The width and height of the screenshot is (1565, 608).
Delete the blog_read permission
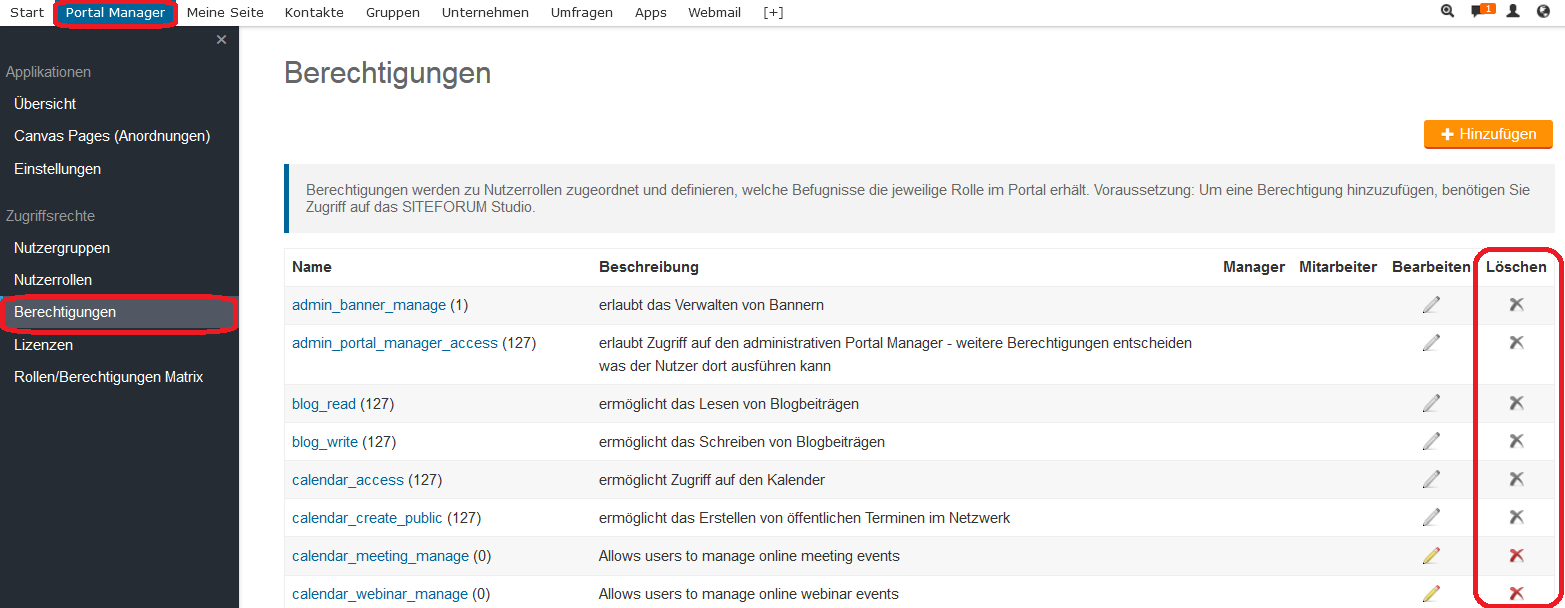pyautogui.click(x=1516, y=403)
